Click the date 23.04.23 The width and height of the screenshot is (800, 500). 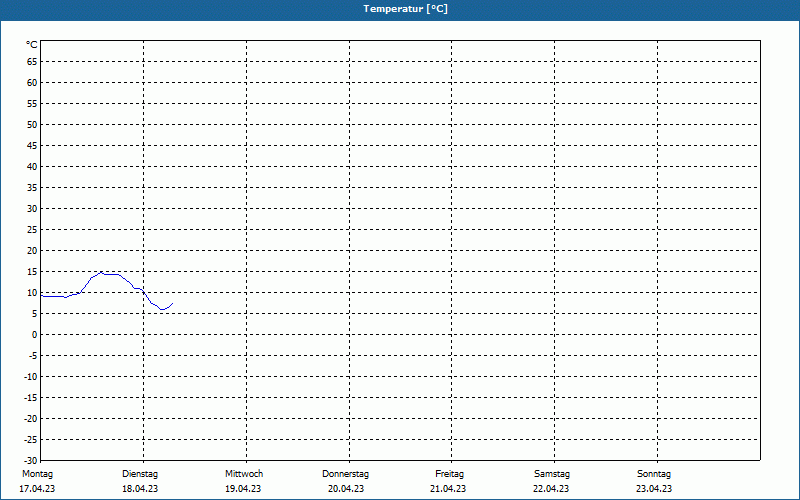(x=654, y=489)
